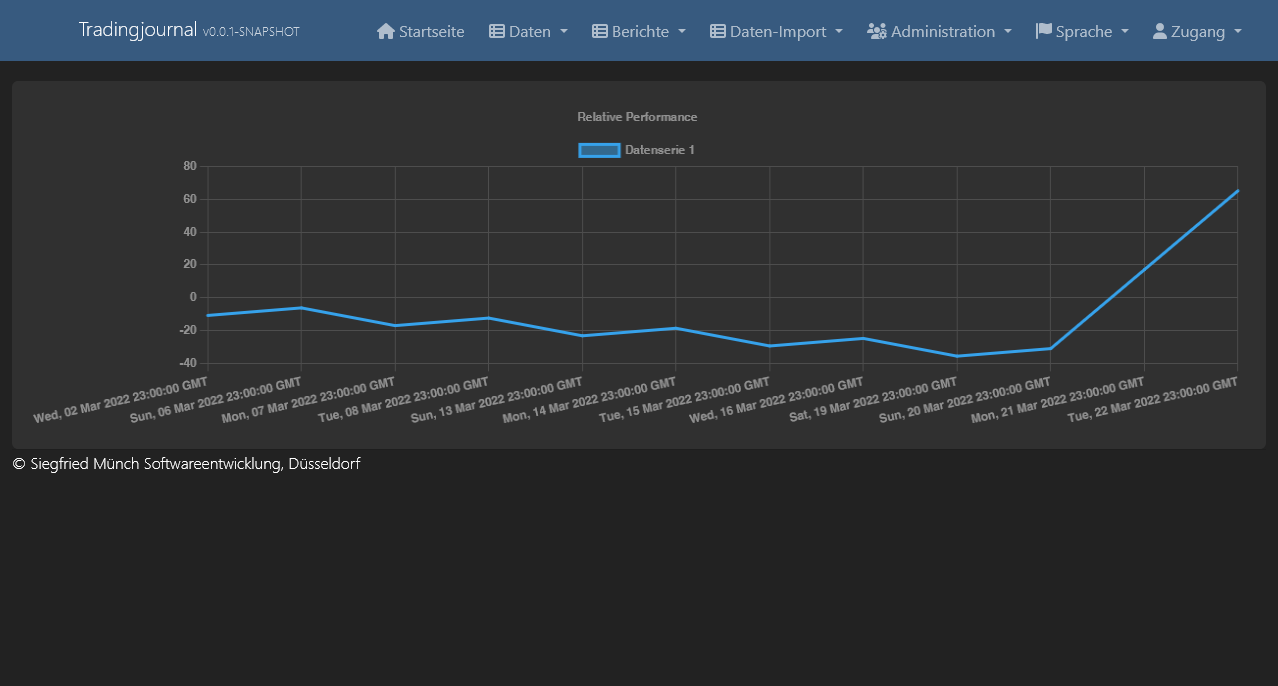Click the home icon beside Startseite
1278x686 pixels.
[x=386, y=31]
